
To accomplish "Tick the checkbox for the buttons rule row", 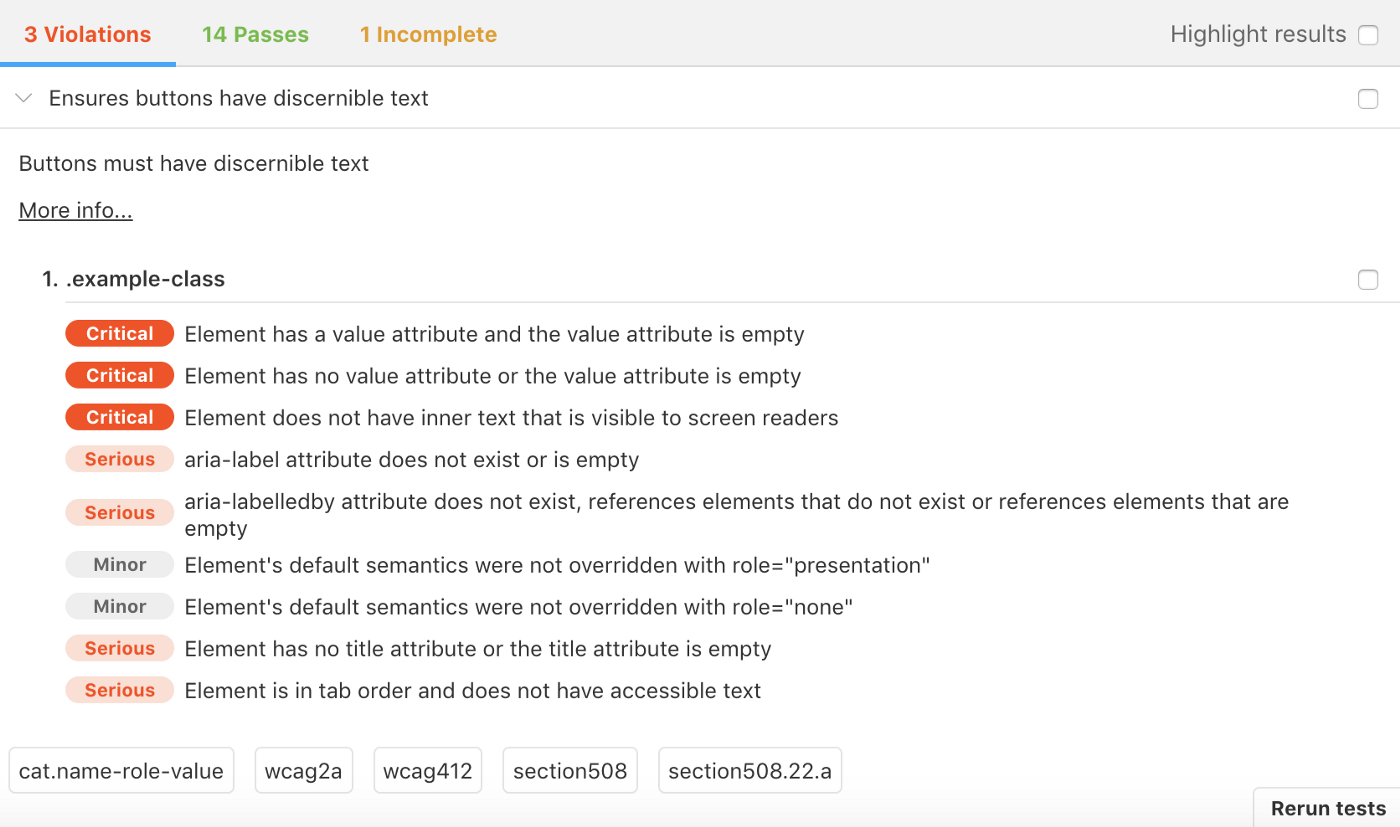I will [x=1368, y=99].
